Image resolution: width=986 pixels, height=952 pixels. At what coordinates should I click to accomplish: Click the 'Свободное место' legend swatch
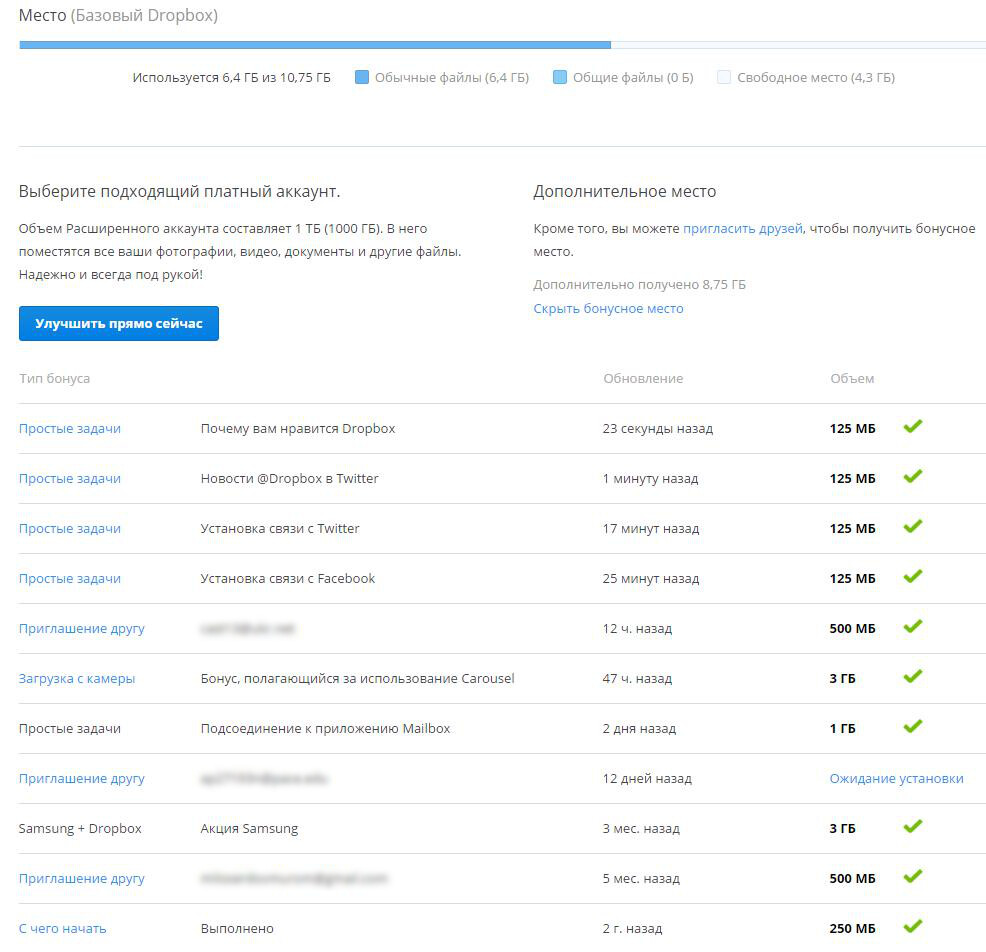tap(724, 77)
